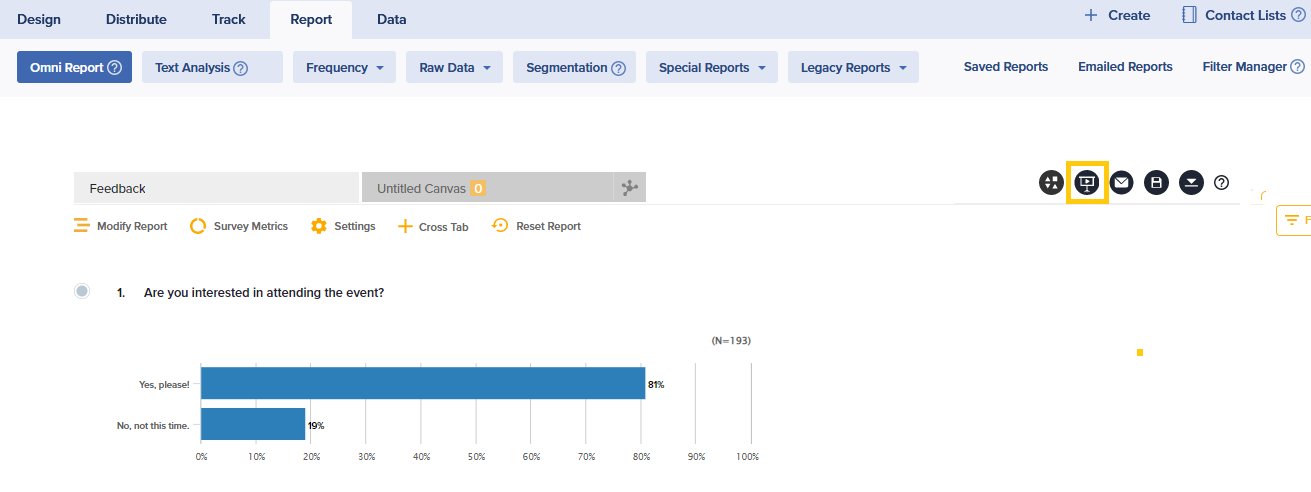This screenshot has height=492, width=1311.
Task: Click the Modify Report button
Action: point(121,226)
